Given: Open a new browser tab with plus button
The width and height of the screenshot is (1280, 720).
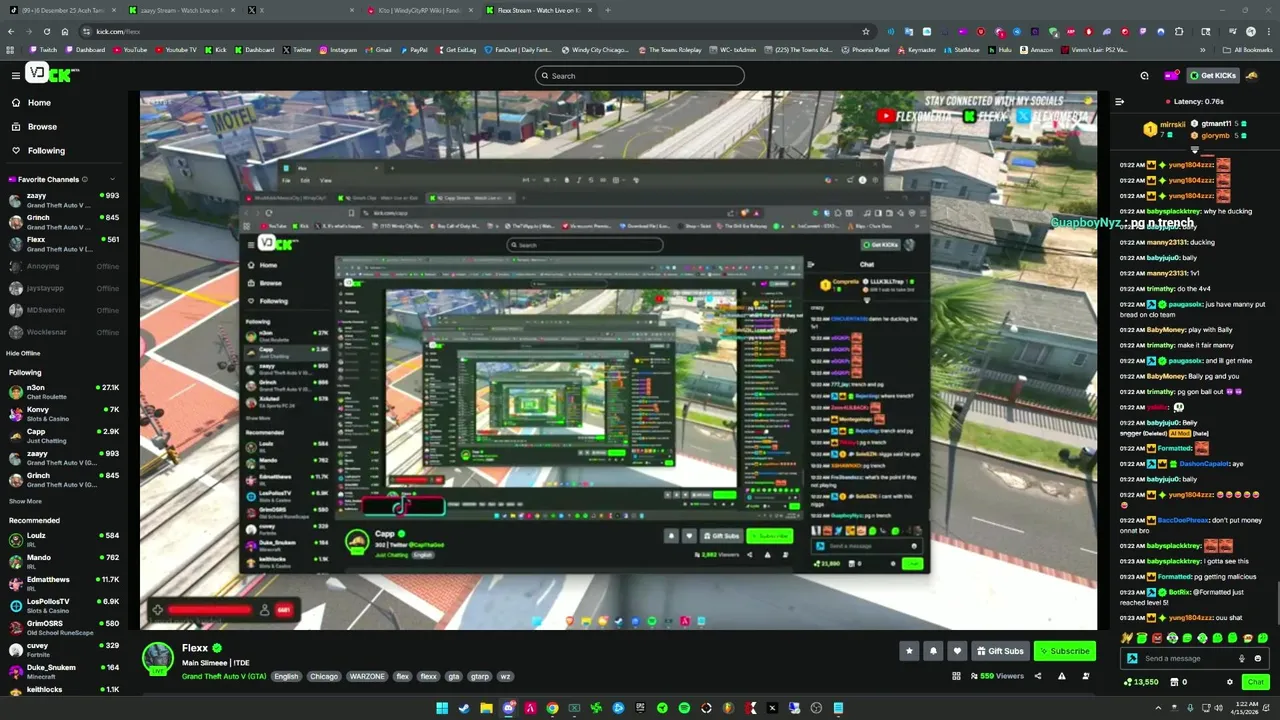Looking at the screenshot, I should click(x=608, y=10).
